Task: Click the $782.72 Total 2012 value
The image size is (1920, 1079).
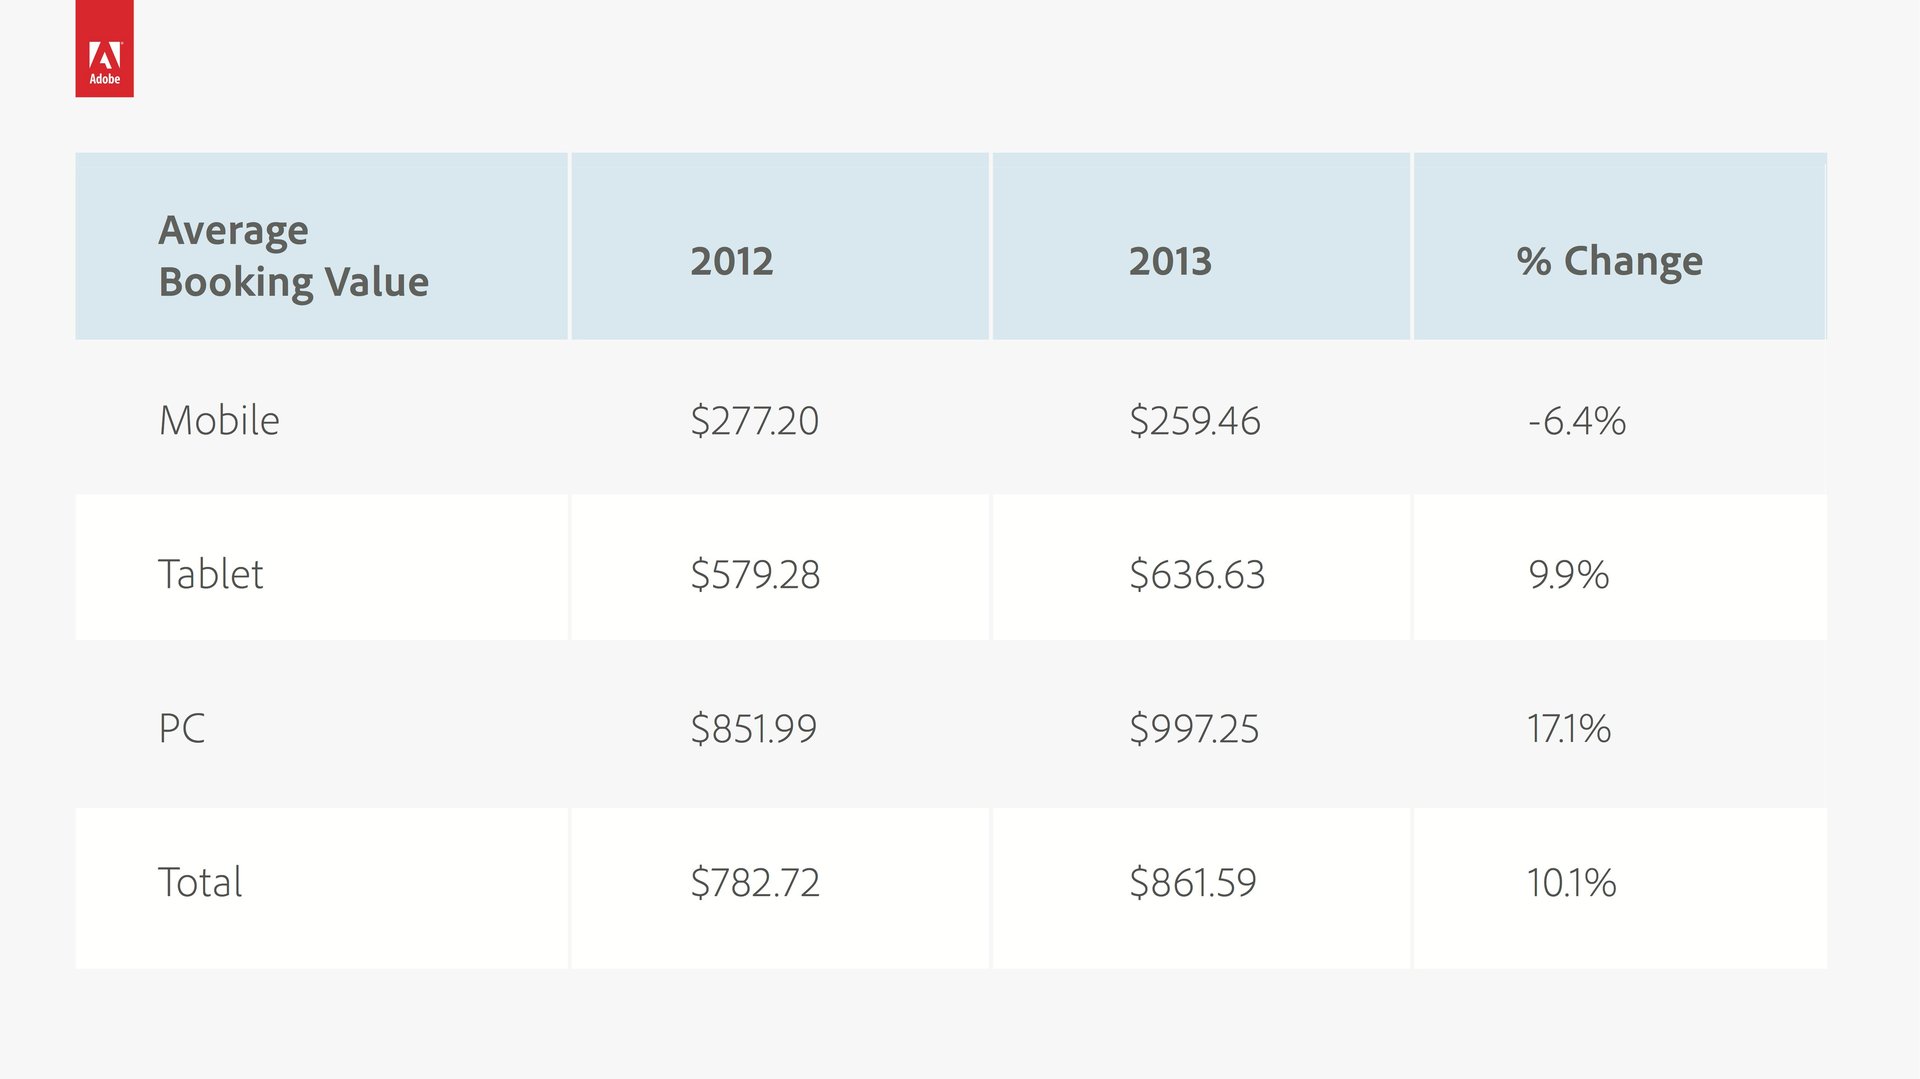Action: [x=755, y=882]
